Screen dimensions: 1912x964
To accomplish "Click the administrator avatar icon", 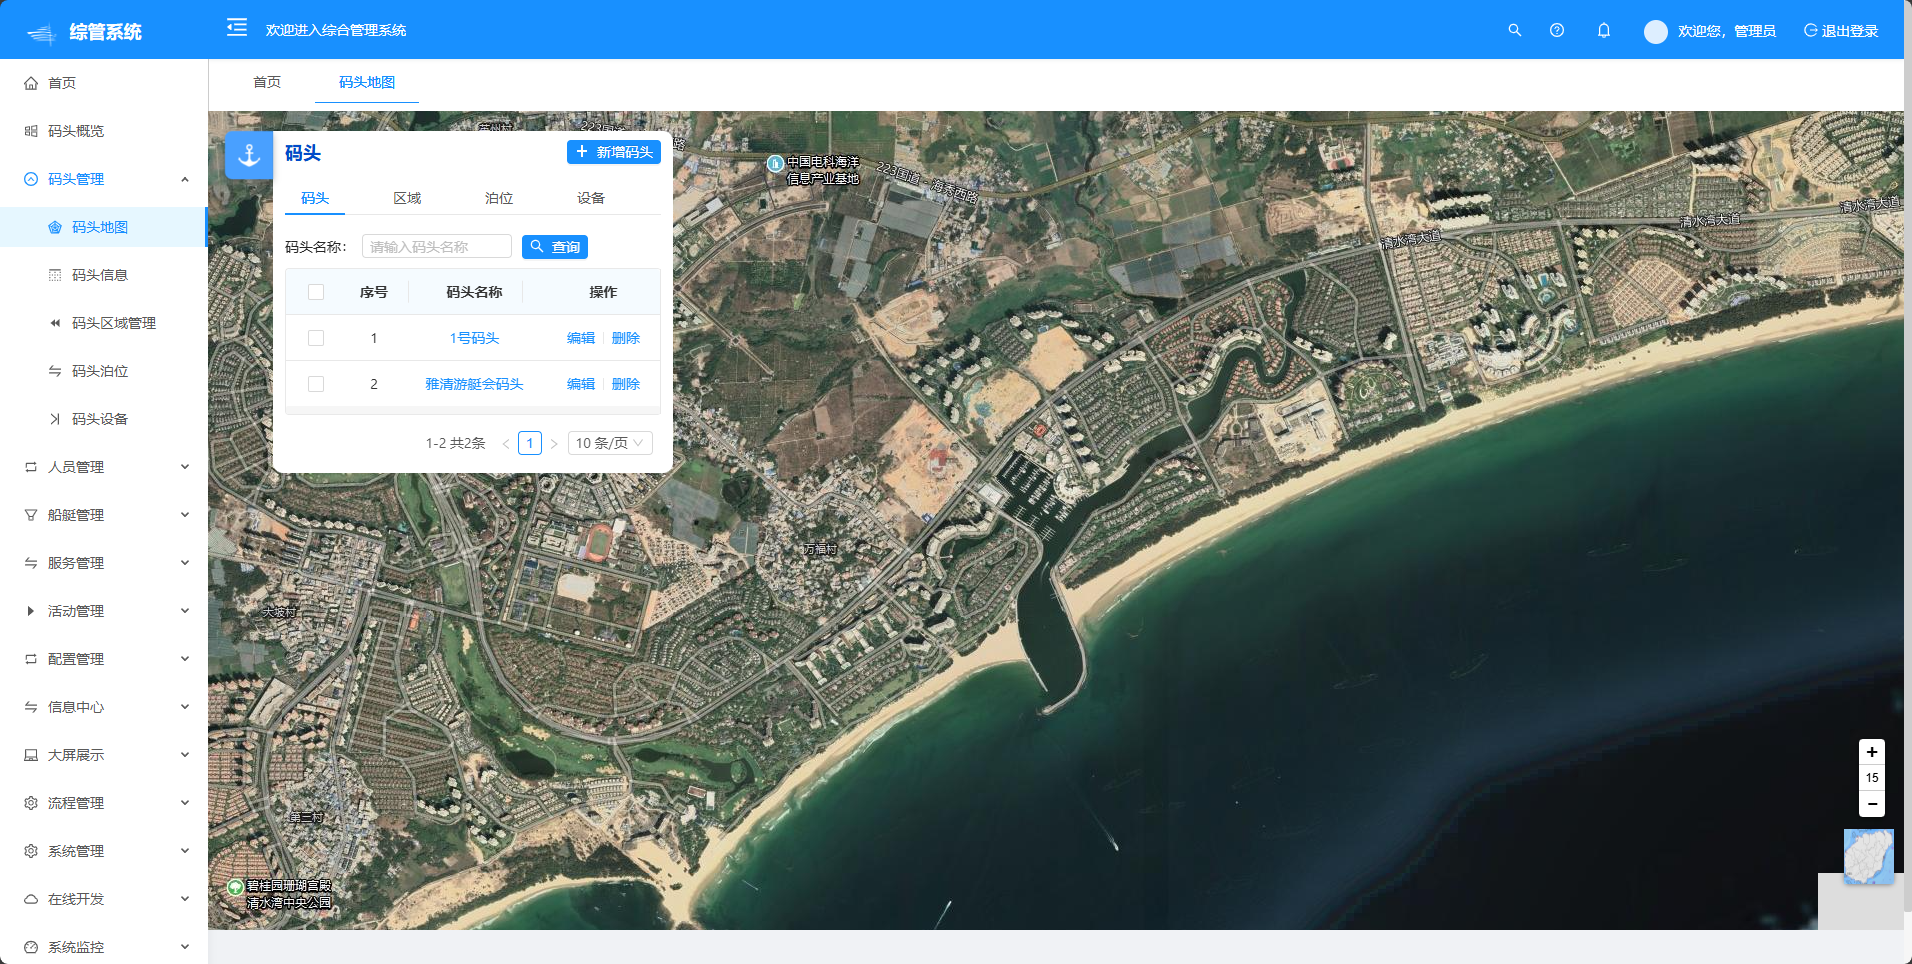I will 1655,31.
